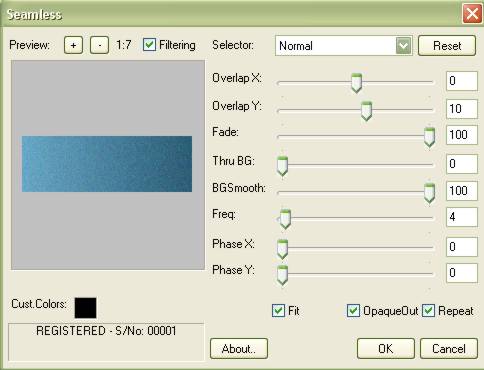Image resolution: width=484 pixels, height=370 pixels.
Task: Toggle the Filtering checkbox
Action: pos(149,45)
